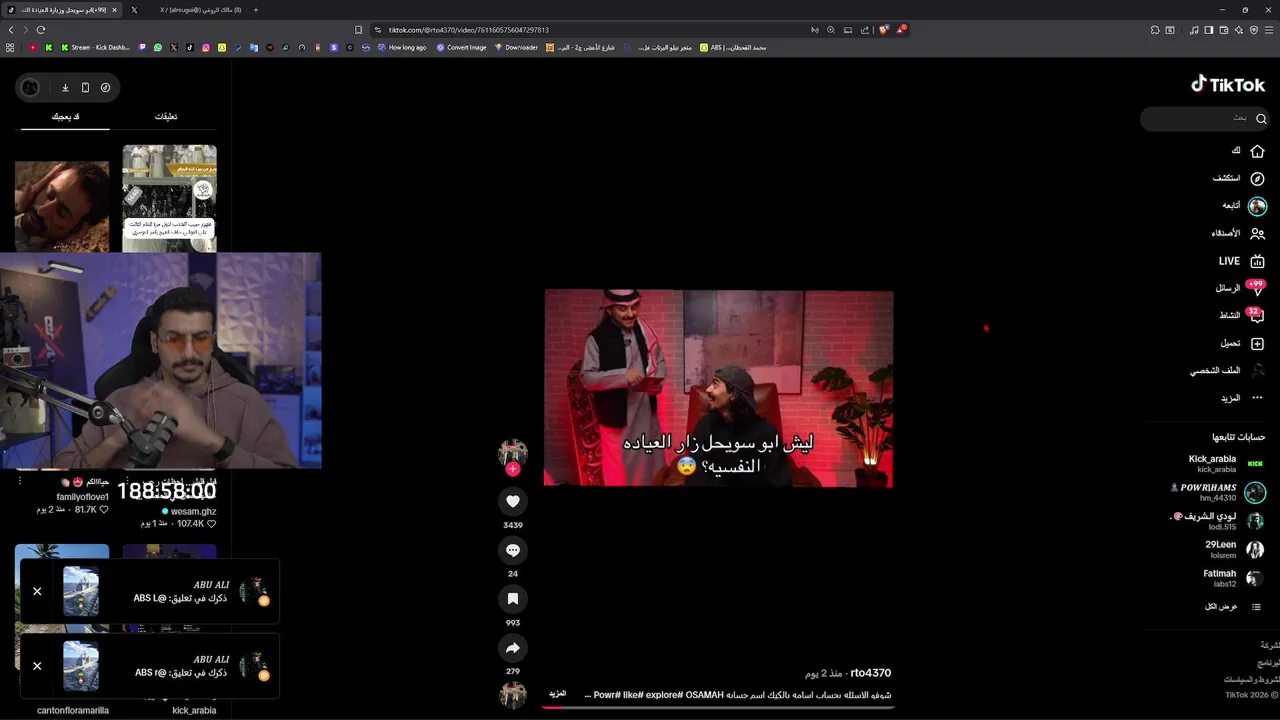
Task: Follow creator with red plus badge
Action: click(513, 469)
